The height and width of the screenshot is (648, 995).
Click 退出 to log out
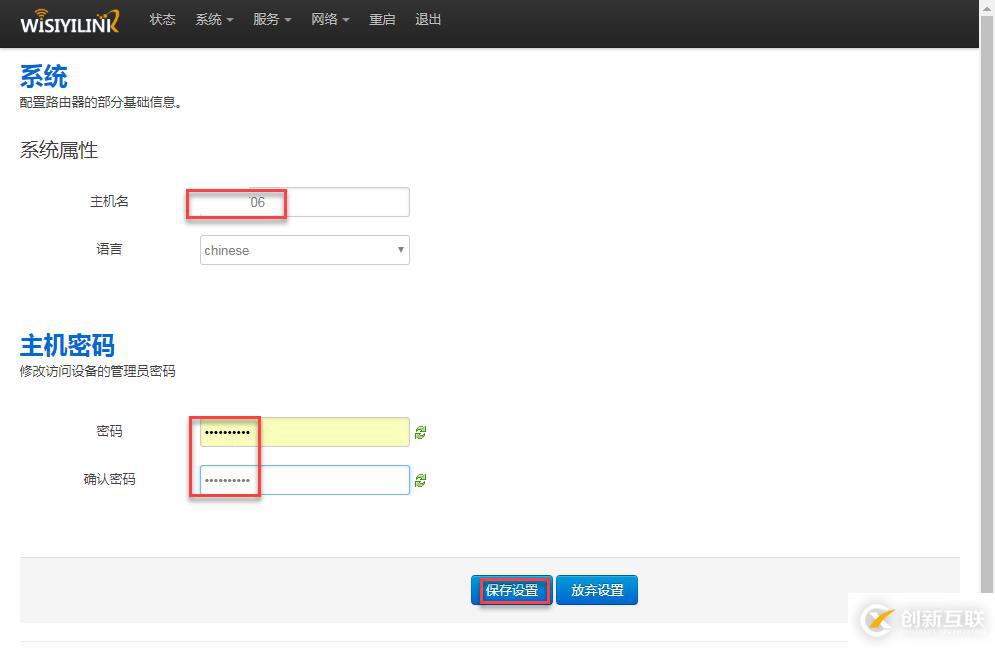click(428, 20)
